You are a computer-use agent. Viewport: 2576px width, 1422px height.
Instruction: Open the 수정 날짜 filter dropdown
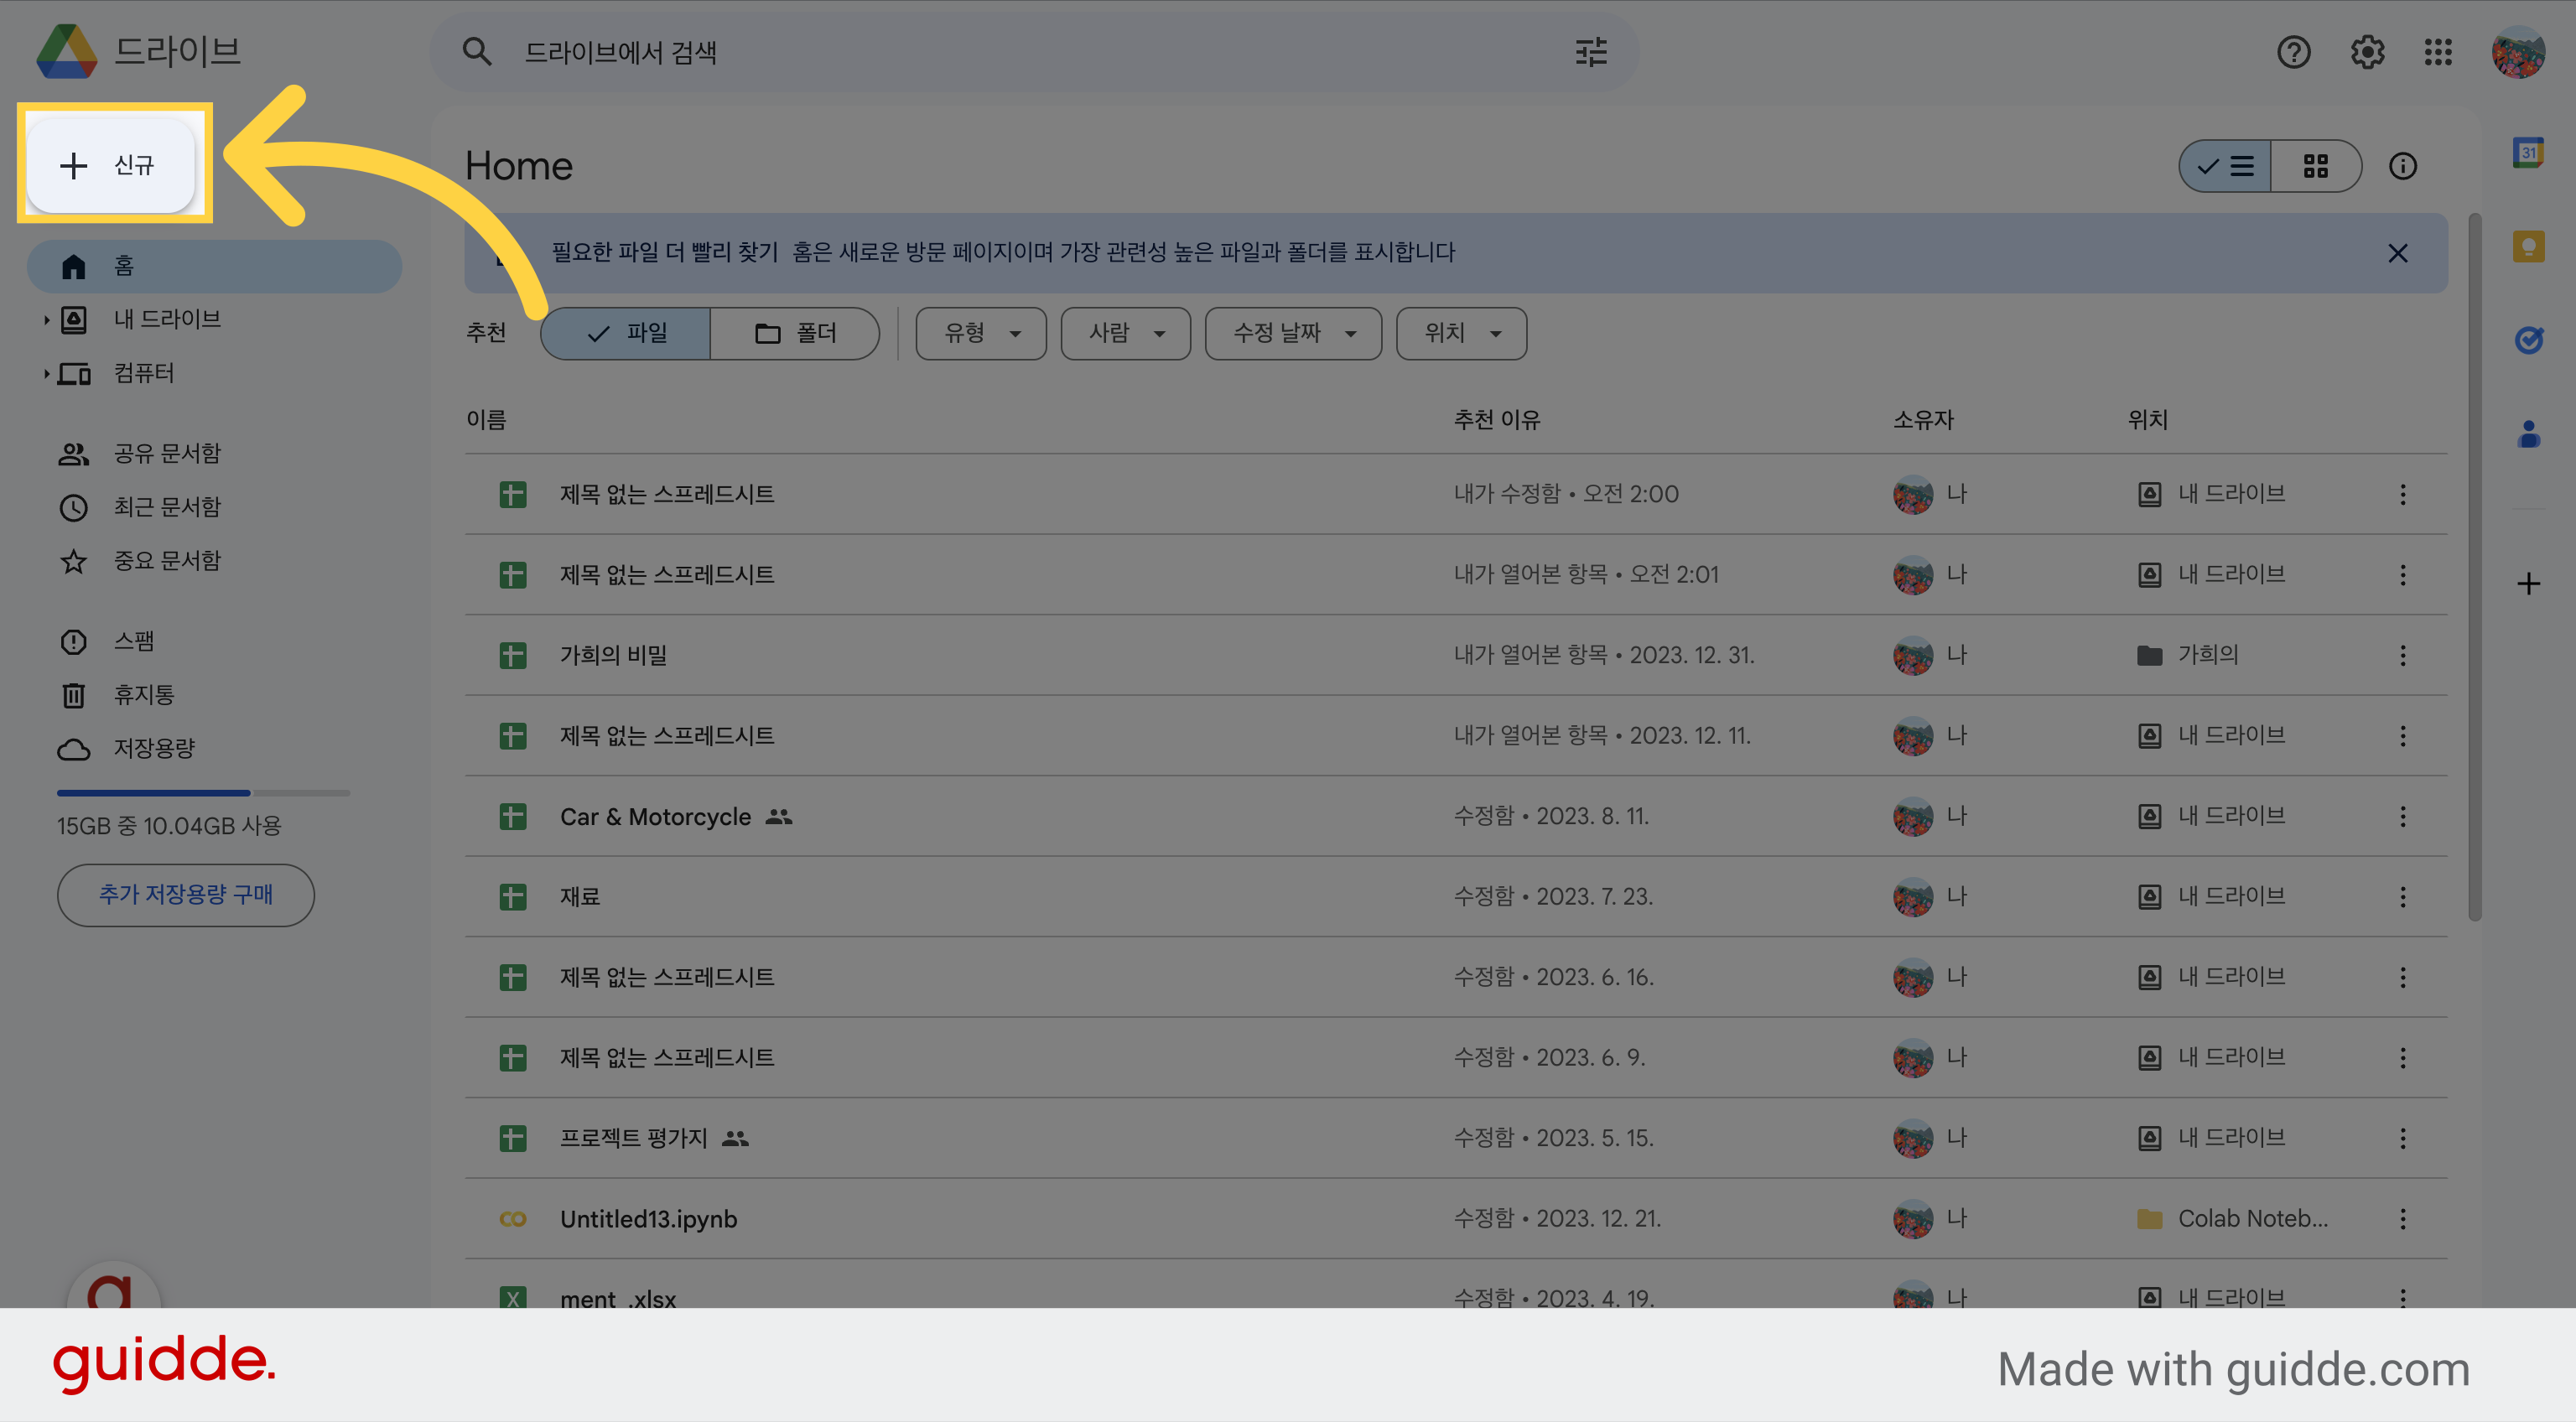pyautogui.click(x=1293, y=333)
